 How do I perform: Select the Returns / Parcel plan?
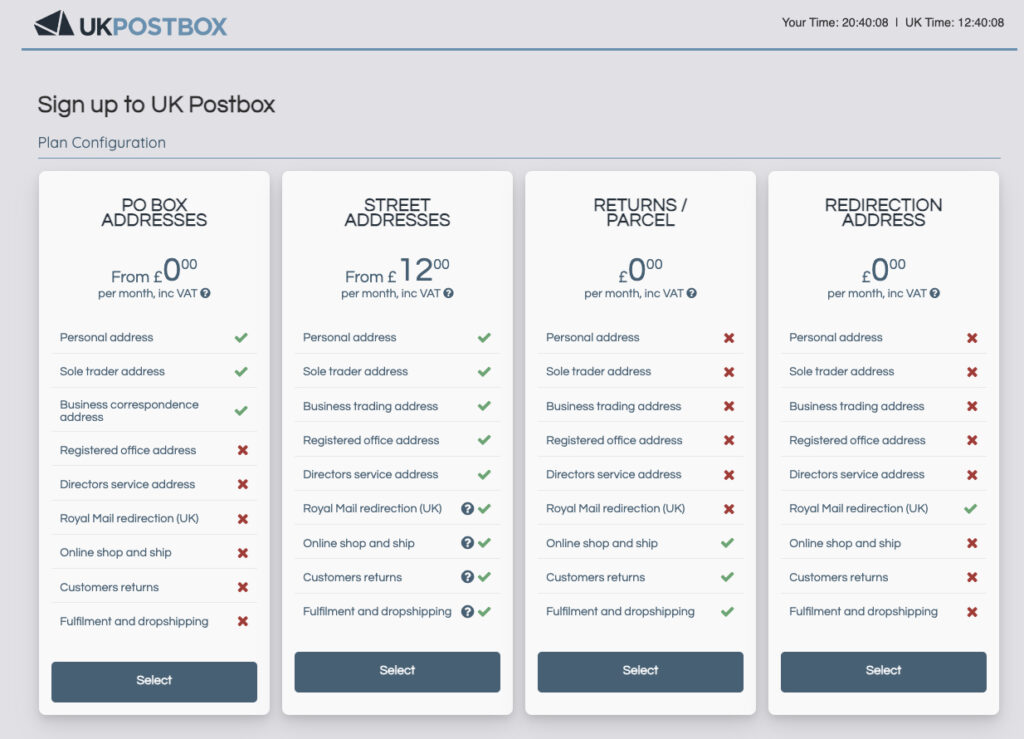(x=640, y=671)
